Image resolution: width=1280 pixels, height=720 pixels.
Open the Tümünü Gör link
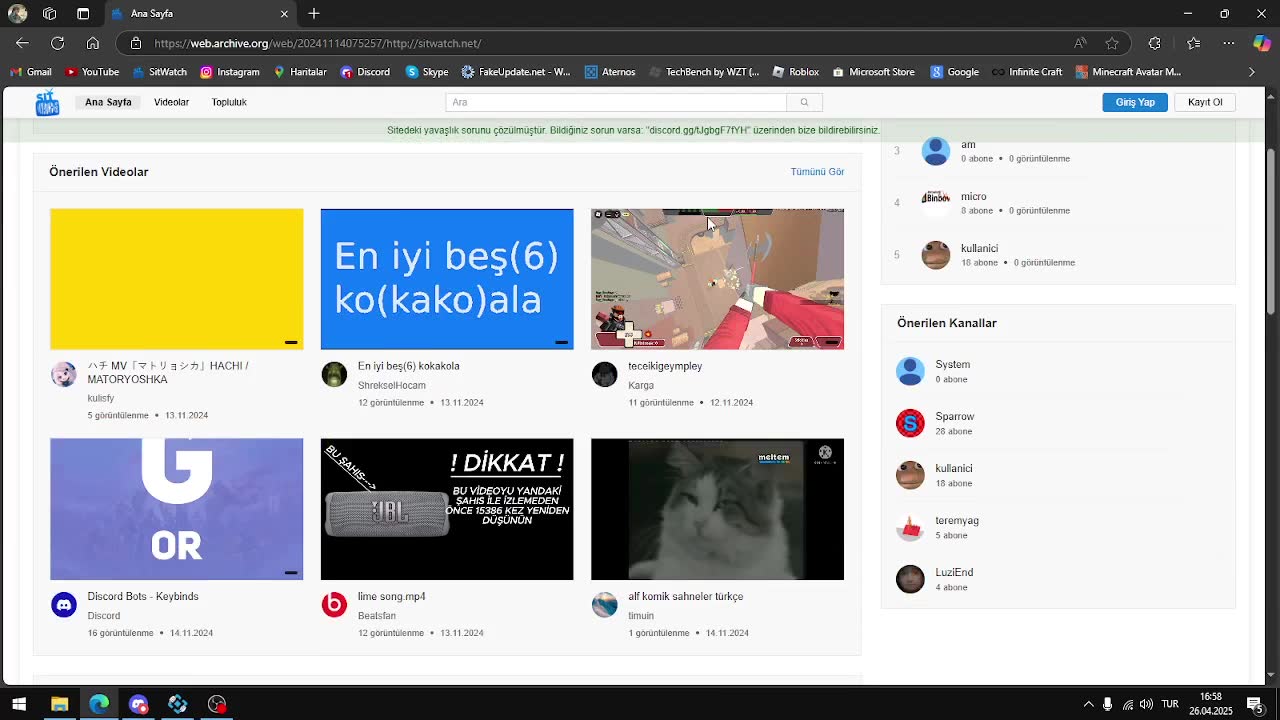point(817,171)
